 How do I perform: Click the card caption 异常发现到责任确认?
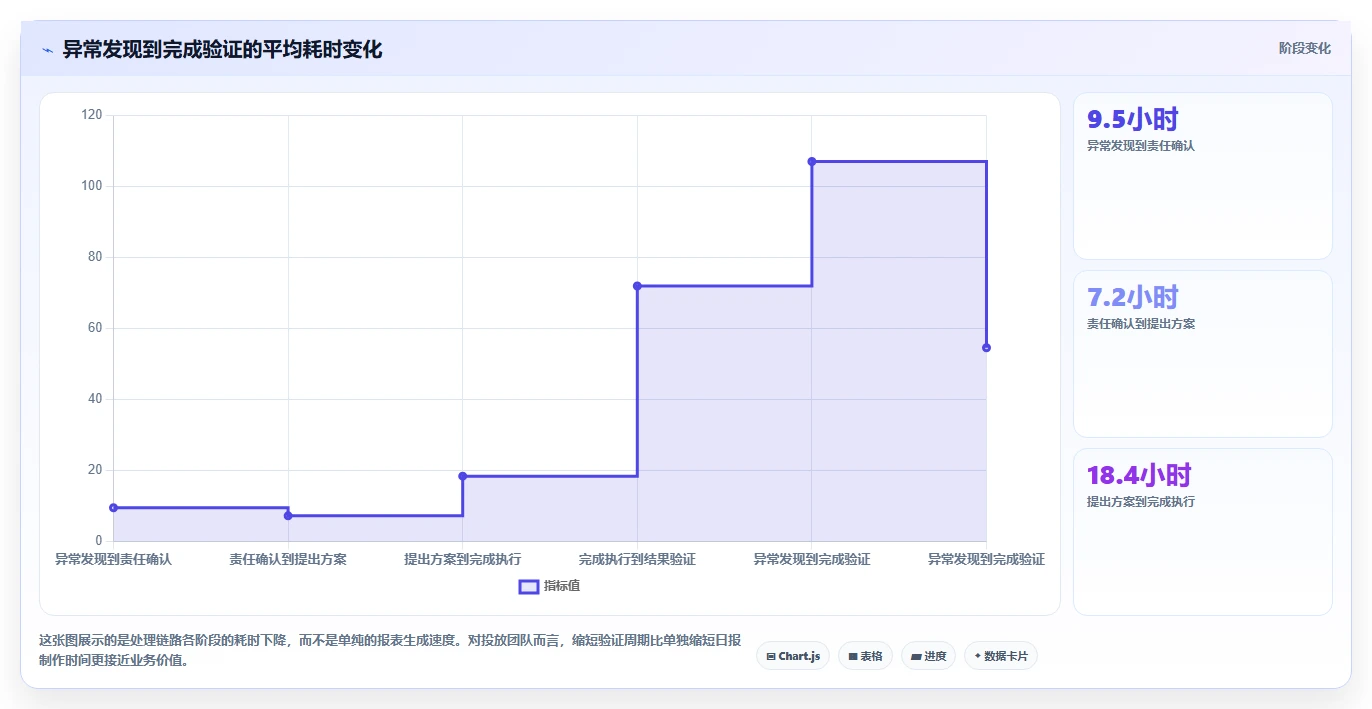tap(1141, 146)
